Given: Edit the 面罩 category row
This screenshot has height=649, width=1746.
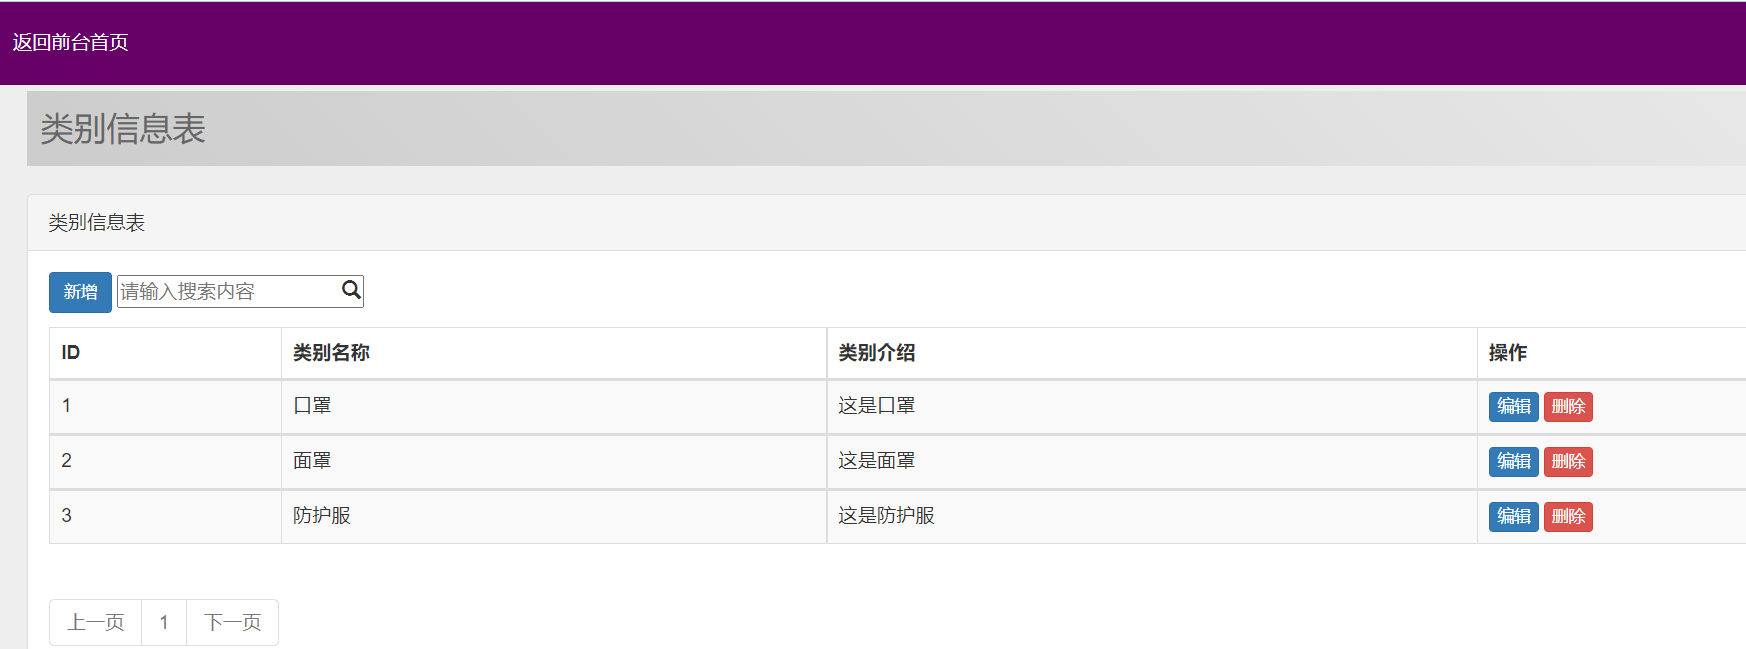Looking at the screenshot, I should coord(1513,461).
